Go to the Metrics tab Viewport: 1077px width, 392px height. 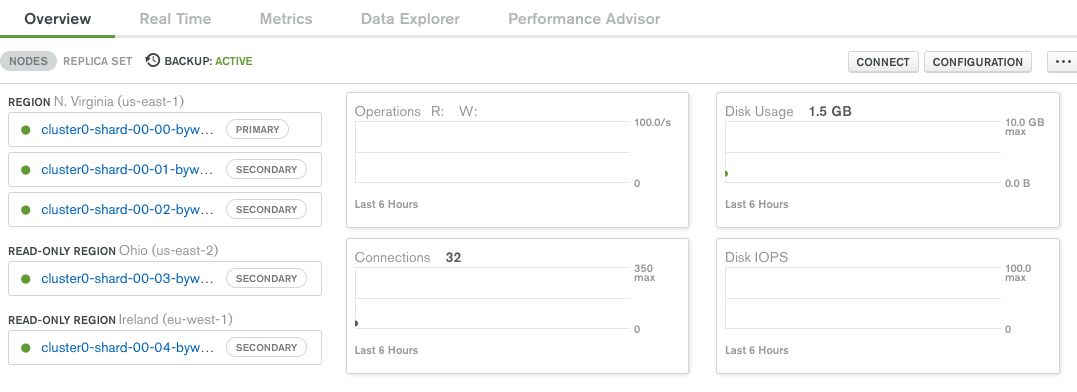286,19
